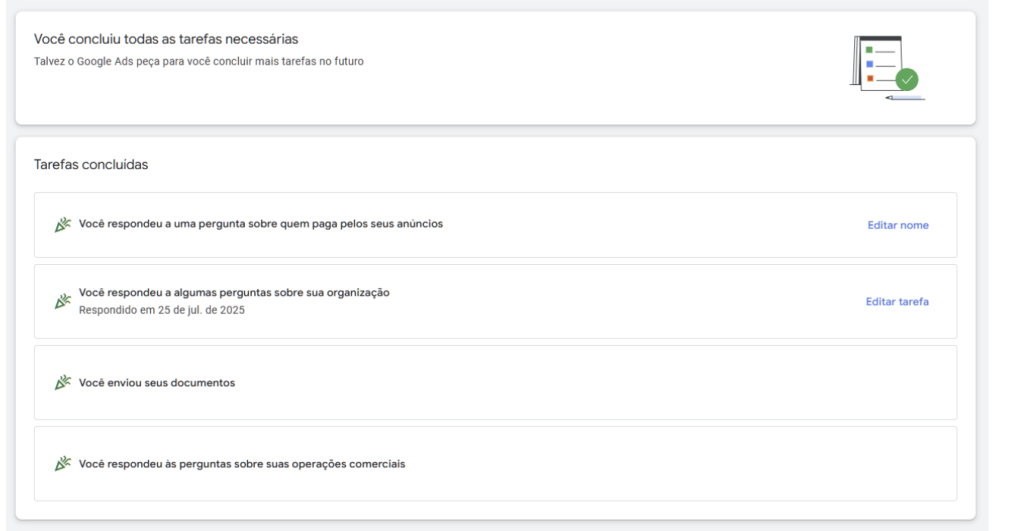Click the blue square bullet in the checklist illustration
The width and height of the screenshot is (1024, 531).
coord(870,64)
